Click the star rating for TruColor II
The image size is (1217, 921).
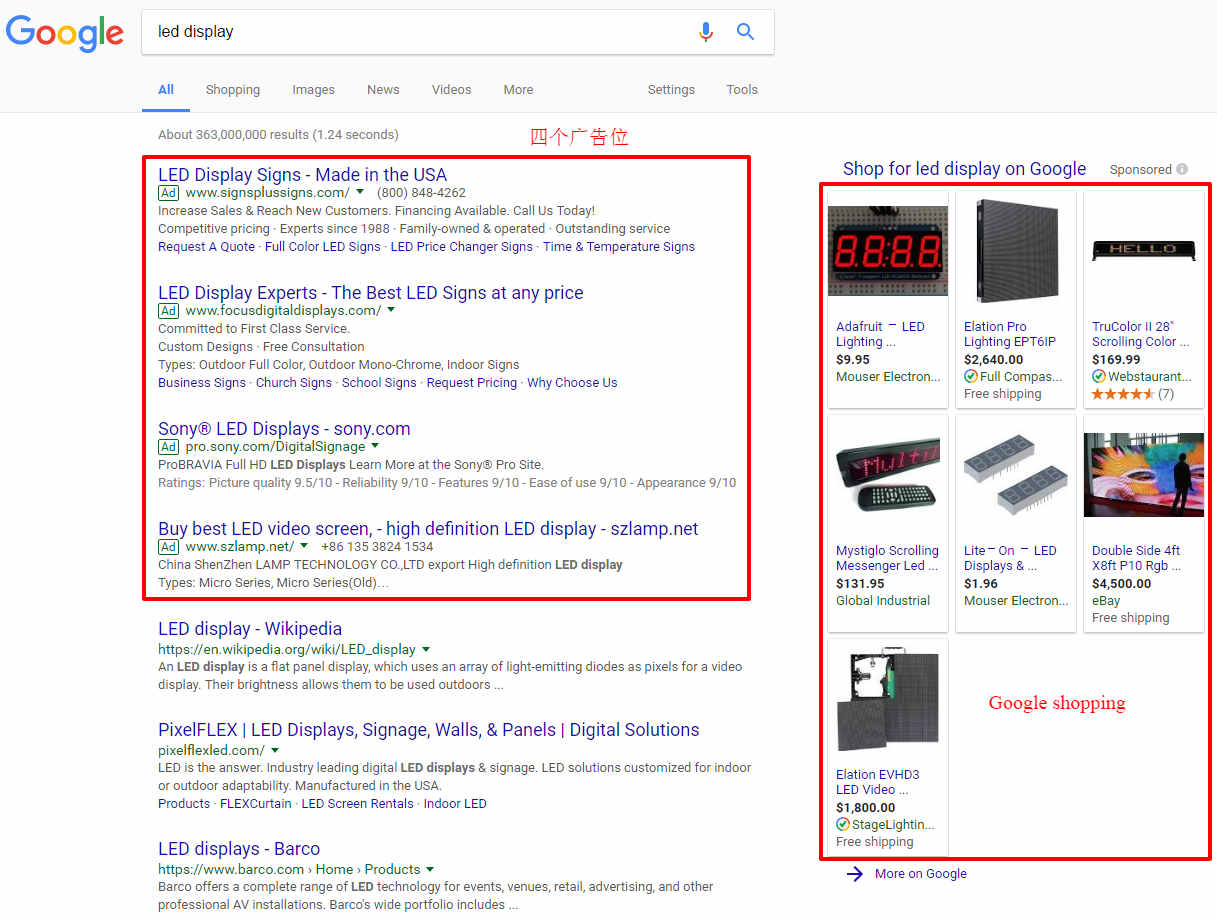(1123, 394)
